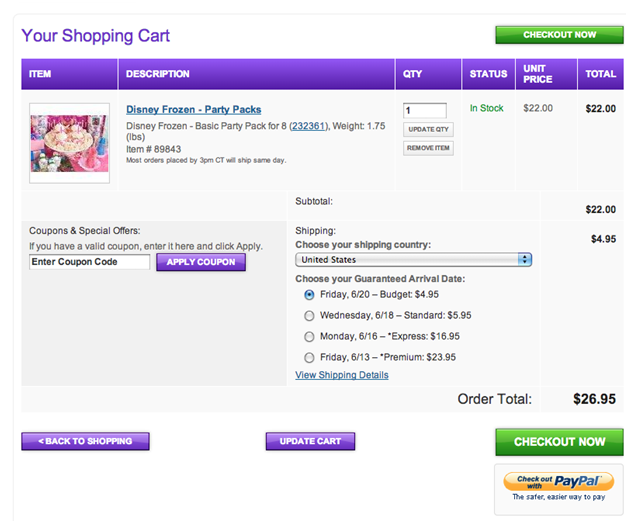628x523 pixels.
Task: Click the Remove Item button
Action: pyautogui.click(x=428, y=148)
